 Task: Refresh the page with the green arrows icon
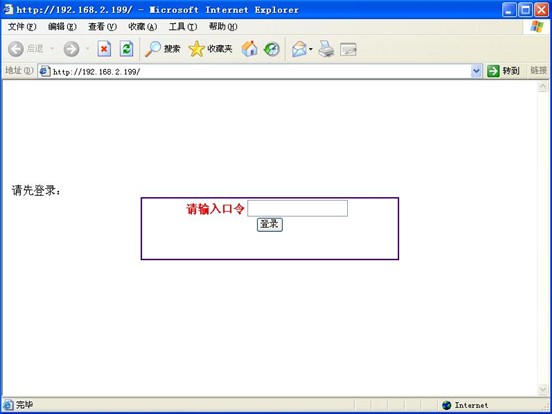tap(126, 49)
